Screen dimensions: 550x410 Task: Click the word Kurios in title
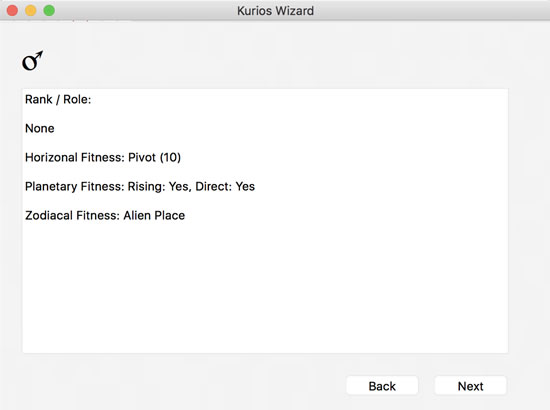(255, 11)
